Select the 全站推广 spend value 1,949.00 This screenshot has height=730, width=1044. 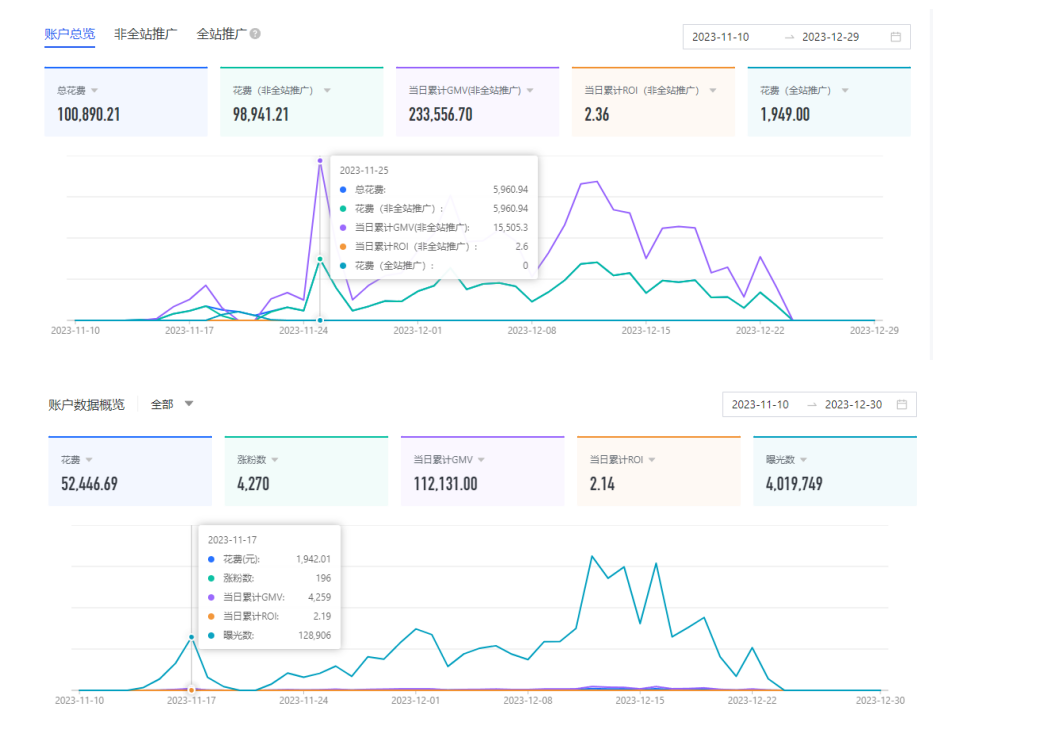click(x=785, y=115)
